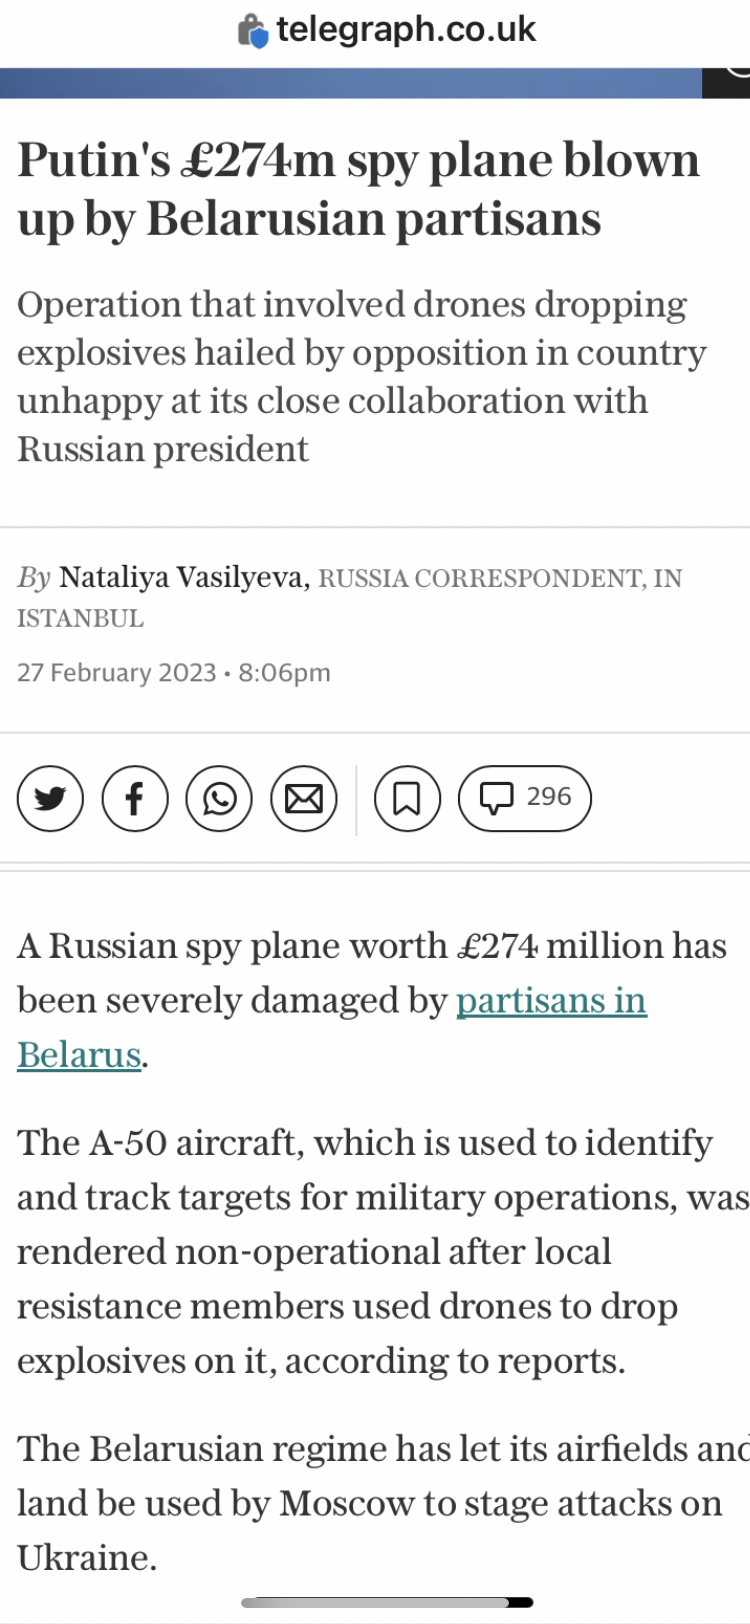The height and width of the screenshot is (1624, 750).
Task: Open the 296 comments
Action: point(525,798)
